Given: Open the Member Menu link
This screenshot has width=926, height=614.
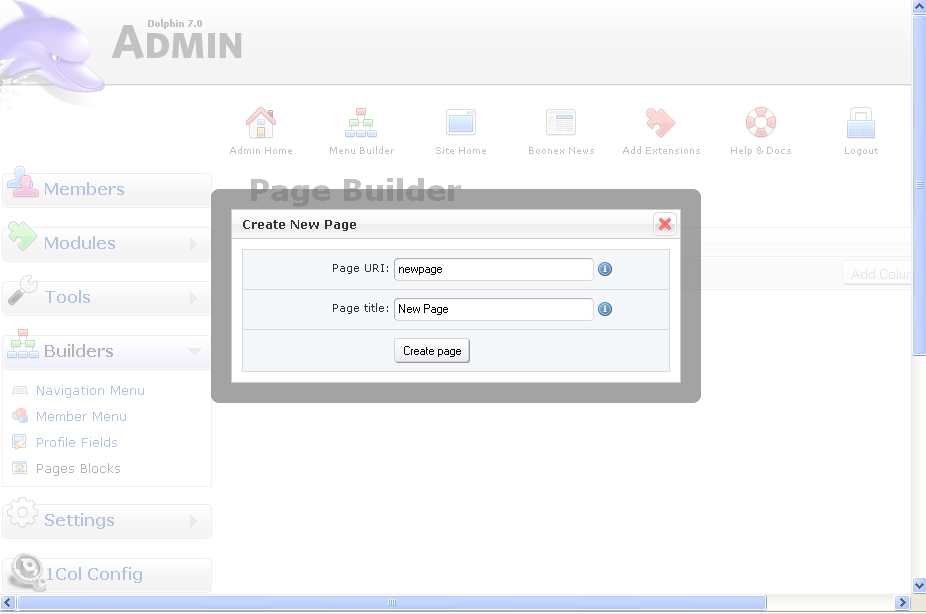Looking at the screenshot, I should coord(81,416).
